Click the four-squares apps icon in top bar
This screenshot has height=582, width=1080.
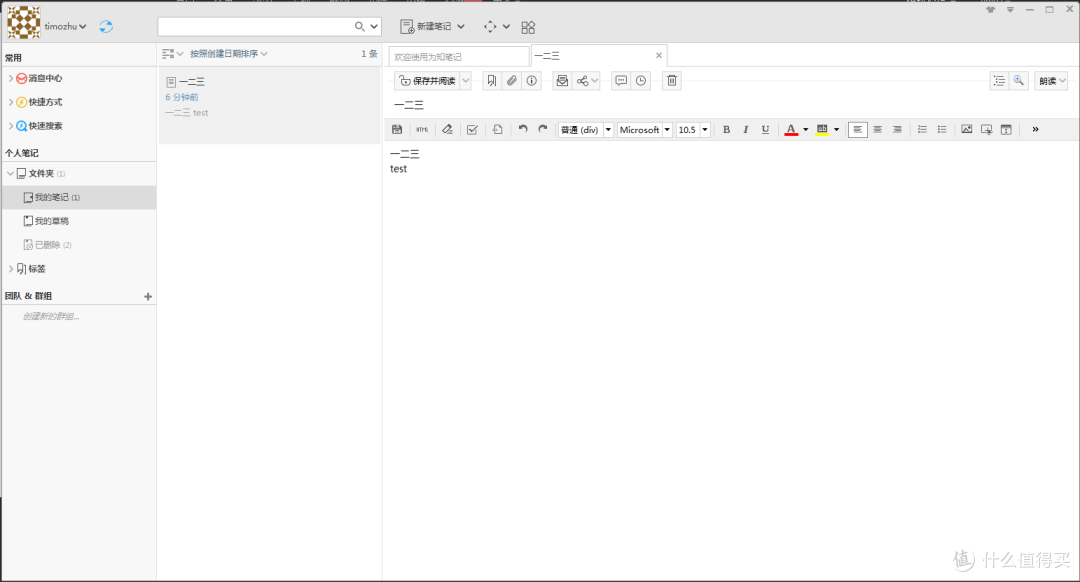click(528, 27)
